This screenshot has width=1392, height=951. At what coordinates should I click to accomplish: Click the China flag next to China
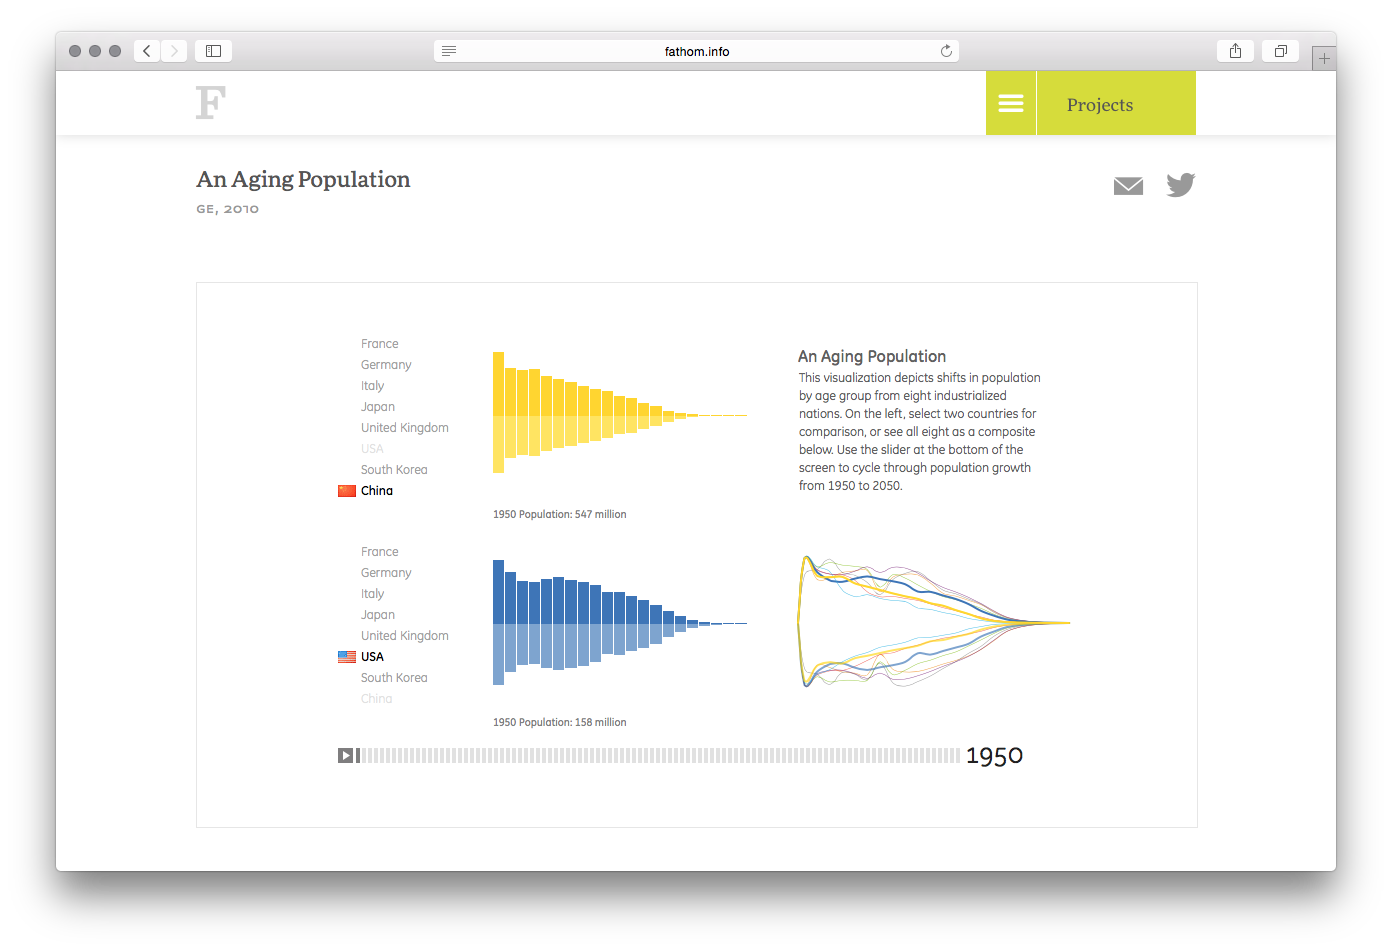[x=347, y=490]
